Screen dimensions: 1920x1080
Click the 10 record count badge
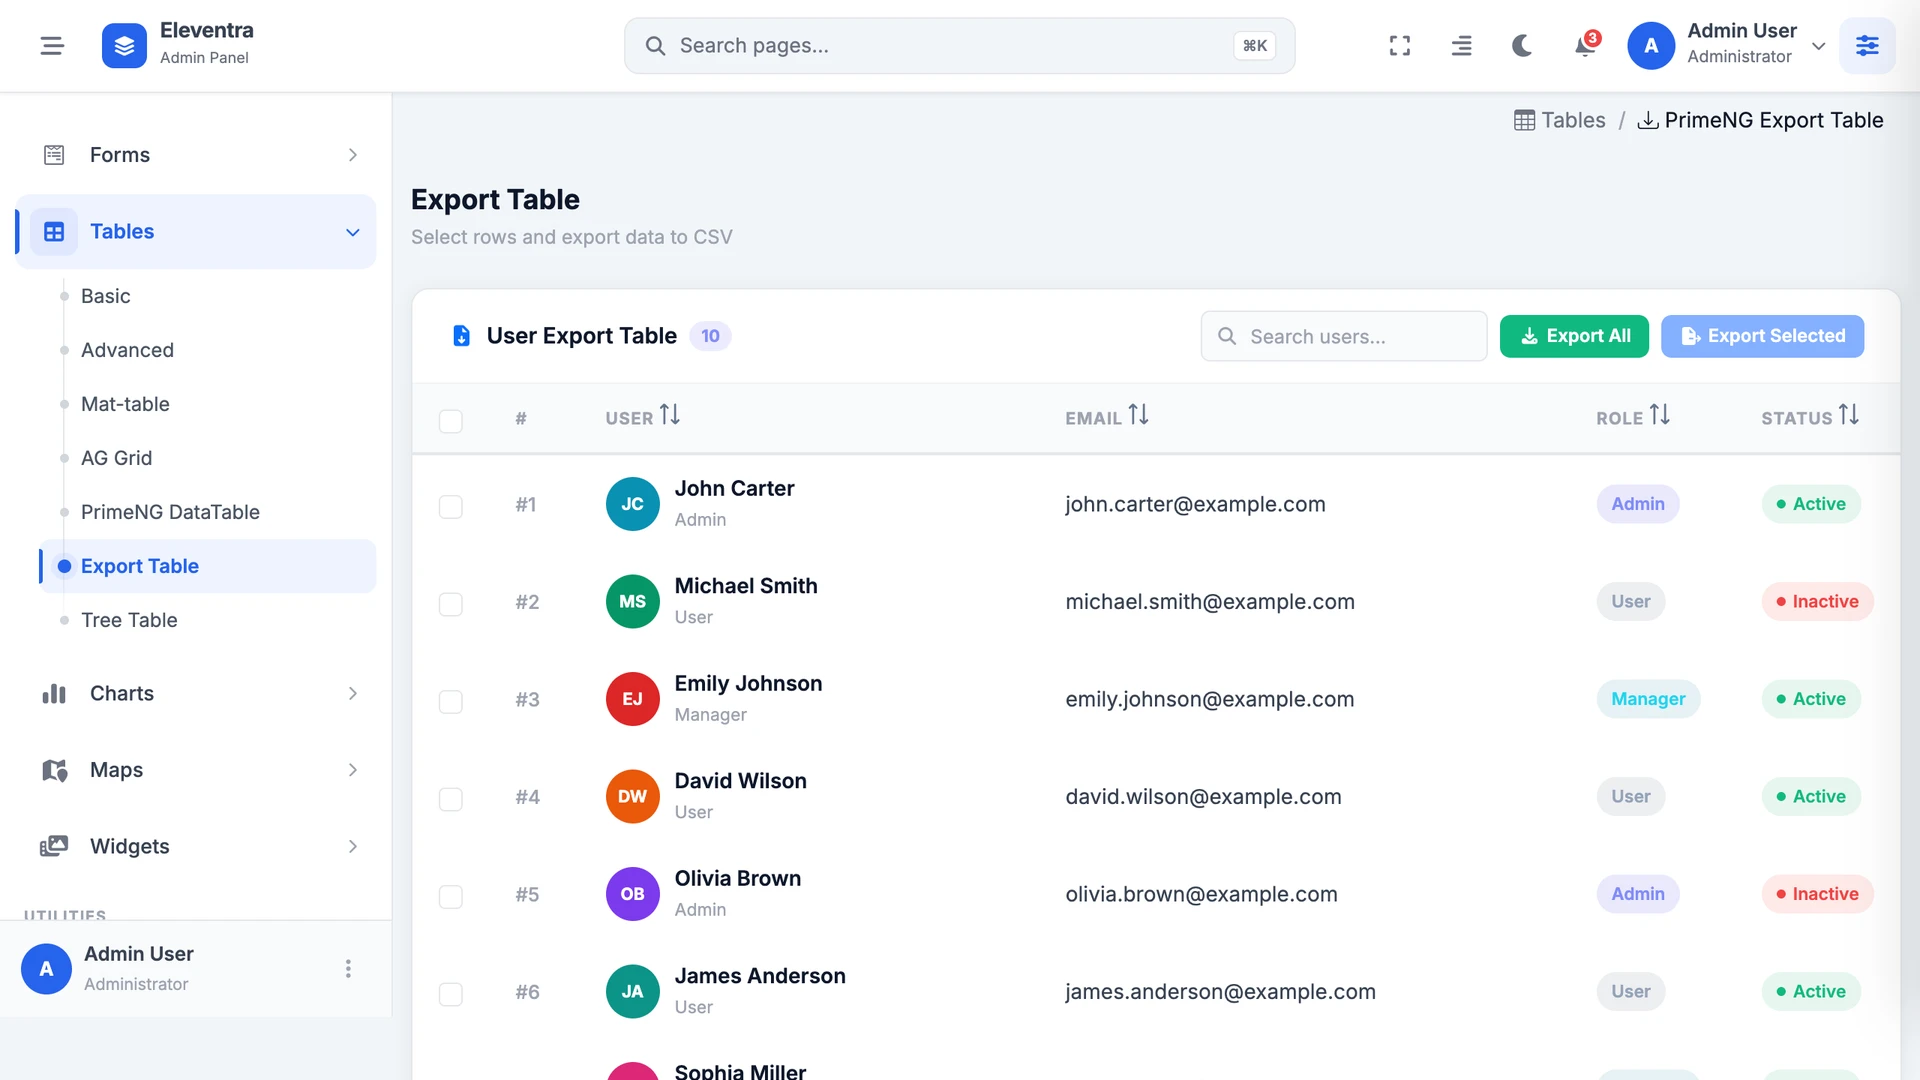coord(710,336)
